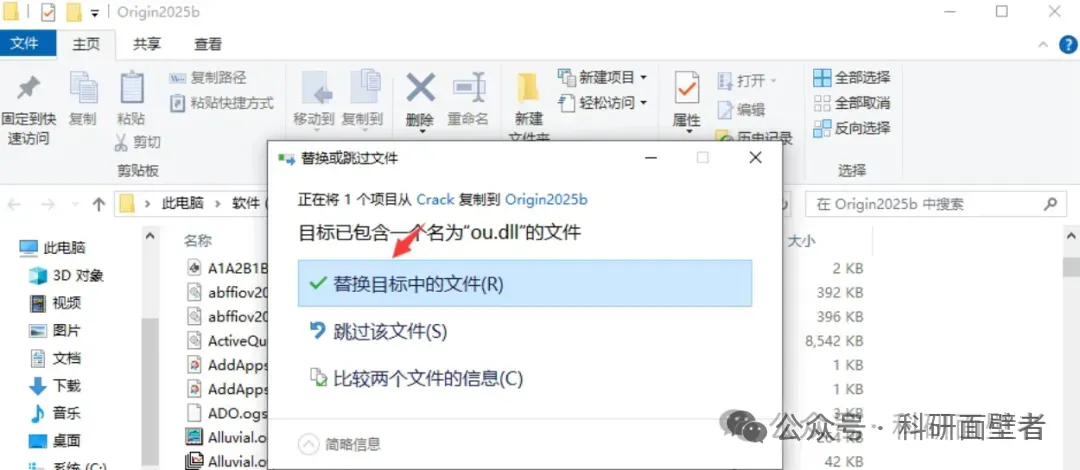Open the View ribbon tab
The image size is (1080, 470).
pyautogui.click(x=207, y=44)
